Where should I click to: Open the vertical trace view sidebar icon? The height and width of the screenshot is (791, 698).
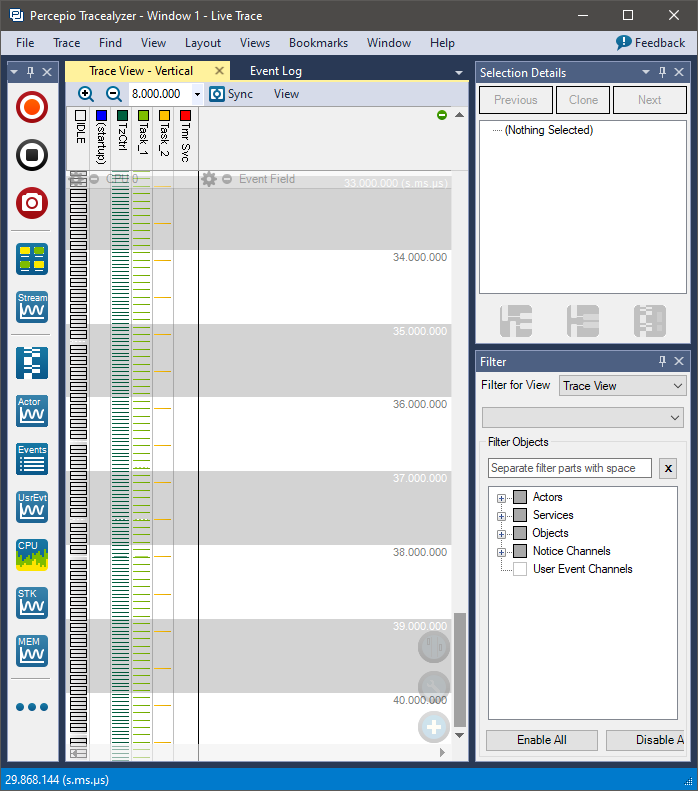[x=32, y=363]
